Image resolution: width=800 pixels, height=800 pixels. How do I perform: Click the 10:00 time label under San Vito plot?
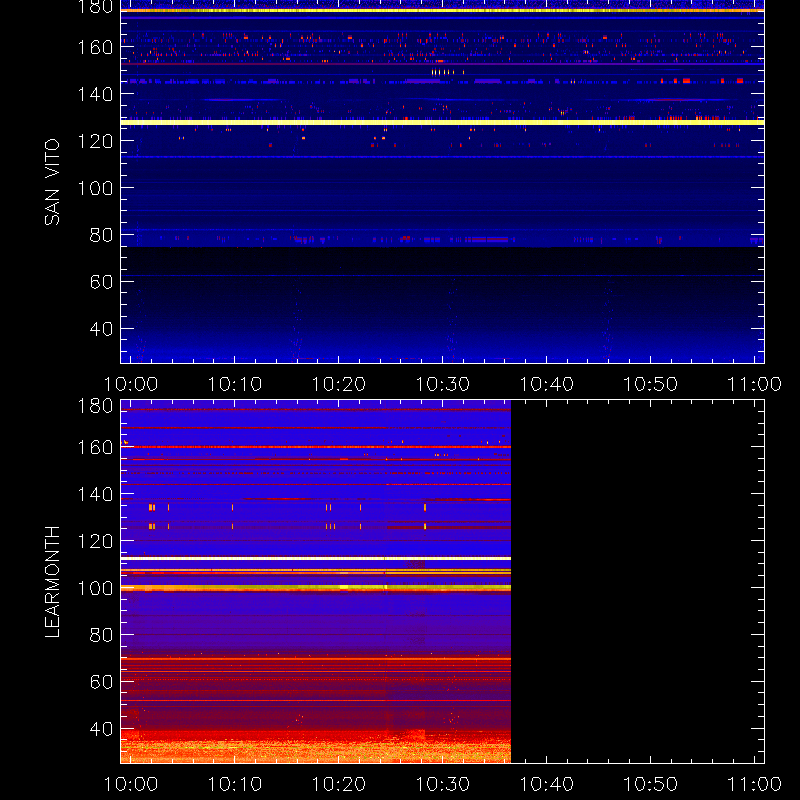coord(131,384)
